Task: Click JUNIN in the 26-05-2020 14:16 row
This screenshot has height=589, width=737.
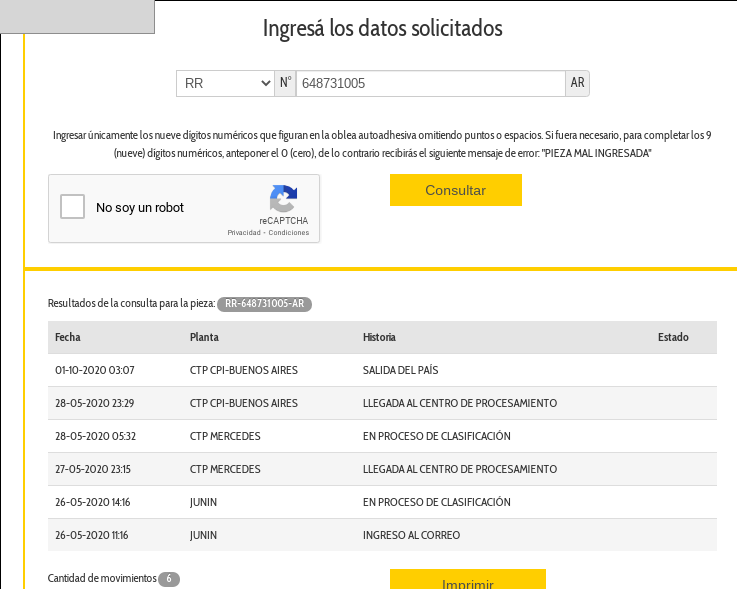Action: [204, 502]
